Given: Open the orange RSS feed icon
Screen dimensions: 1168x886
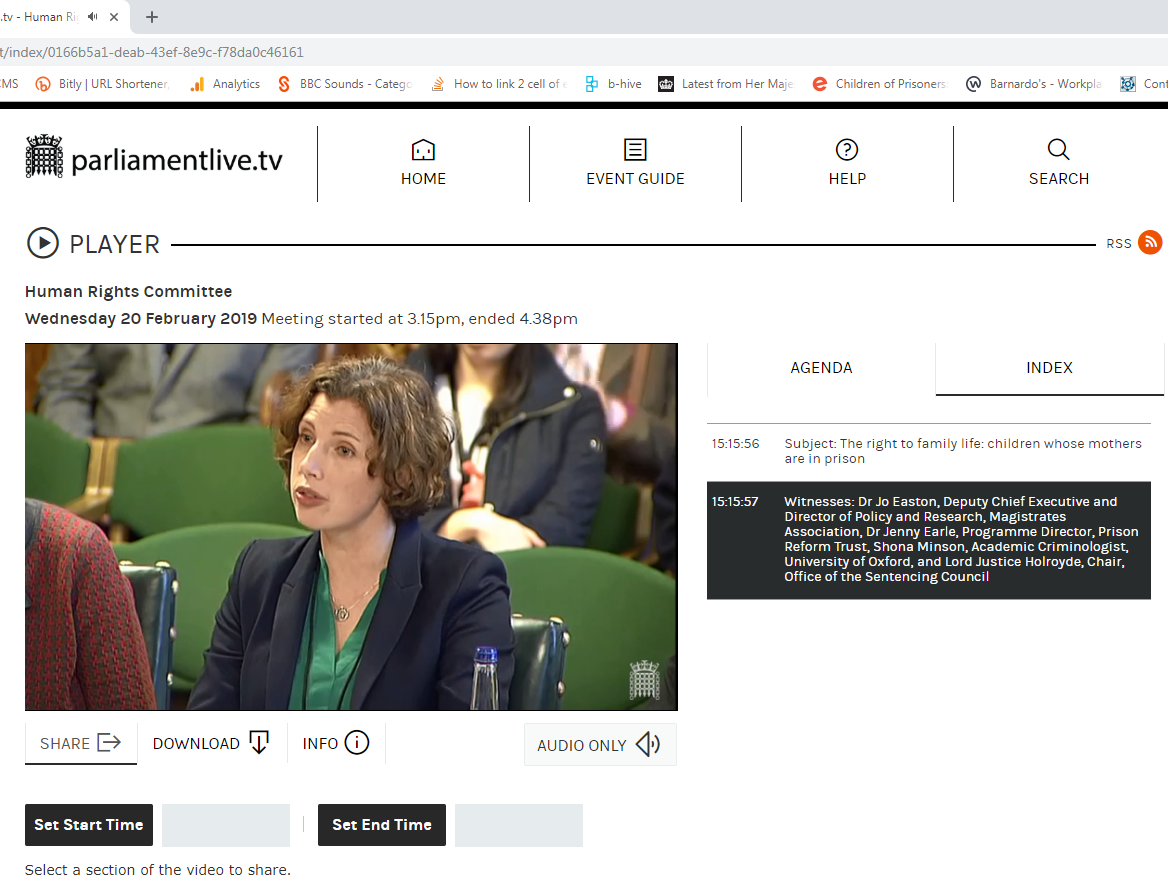Looking at the screenshot, I should tap(1150, 242).
